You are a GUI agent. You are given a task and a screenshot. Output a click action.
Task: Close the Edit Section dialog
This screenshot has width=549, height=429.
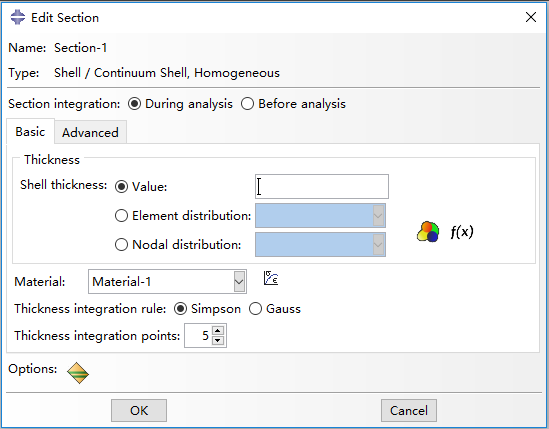pos(531,17)
